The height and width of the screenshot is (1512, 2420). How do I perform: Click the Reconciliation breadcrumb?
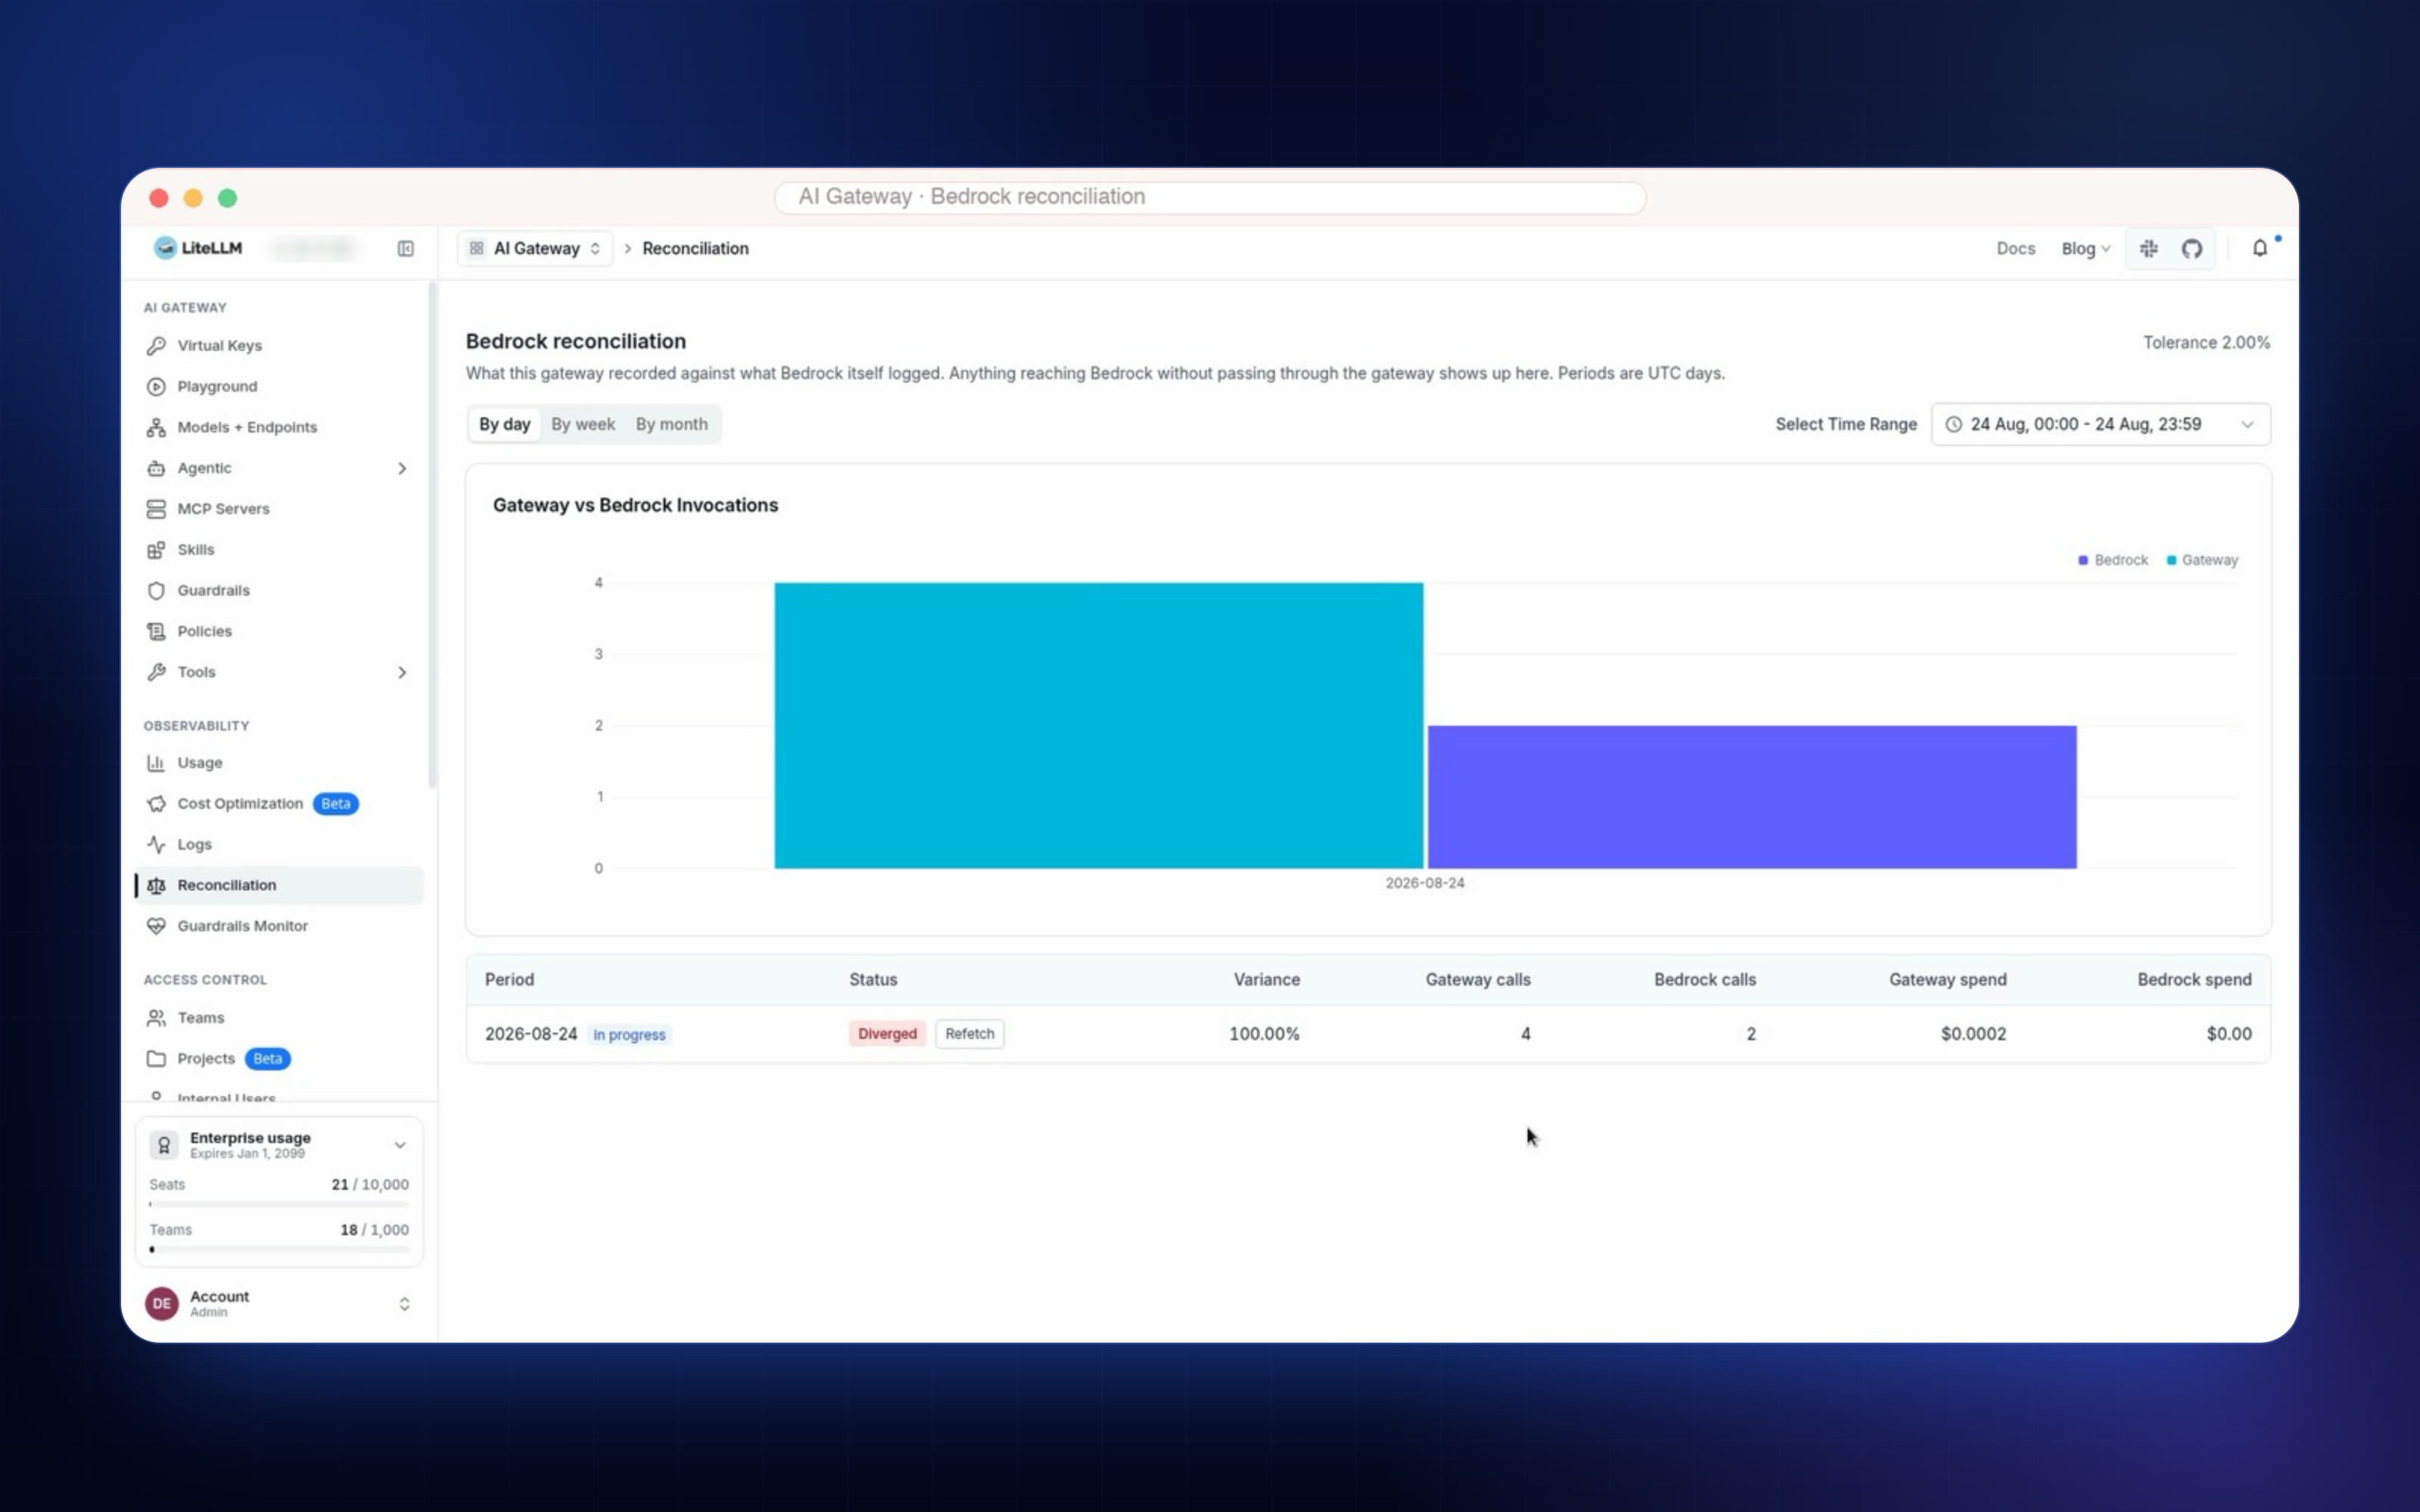[695, 249]
